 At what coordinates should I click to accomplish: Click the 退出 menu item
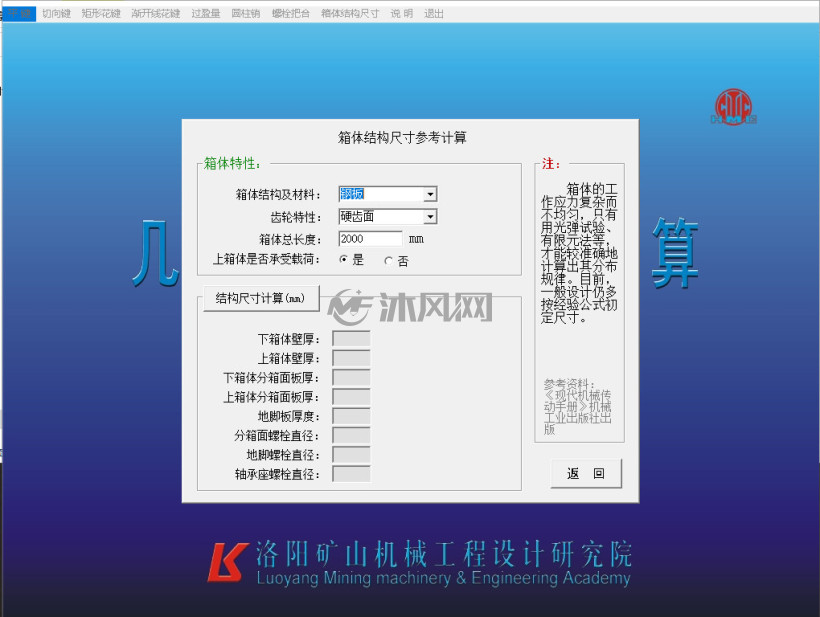(434, 14)
